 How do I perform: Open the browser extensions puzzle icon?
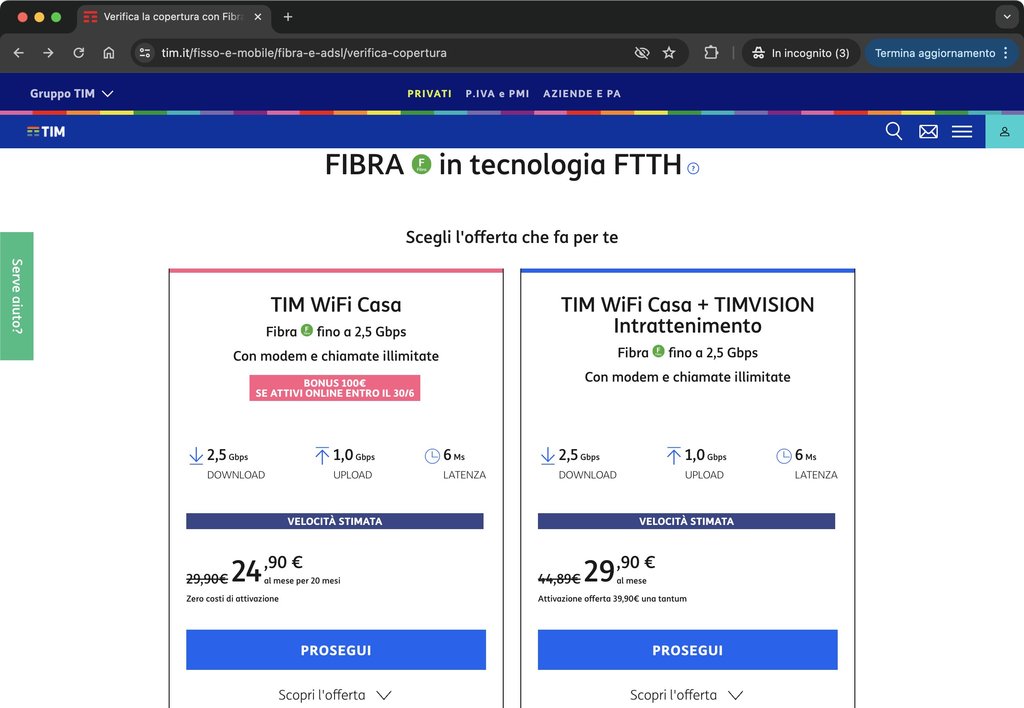(711, 53)
